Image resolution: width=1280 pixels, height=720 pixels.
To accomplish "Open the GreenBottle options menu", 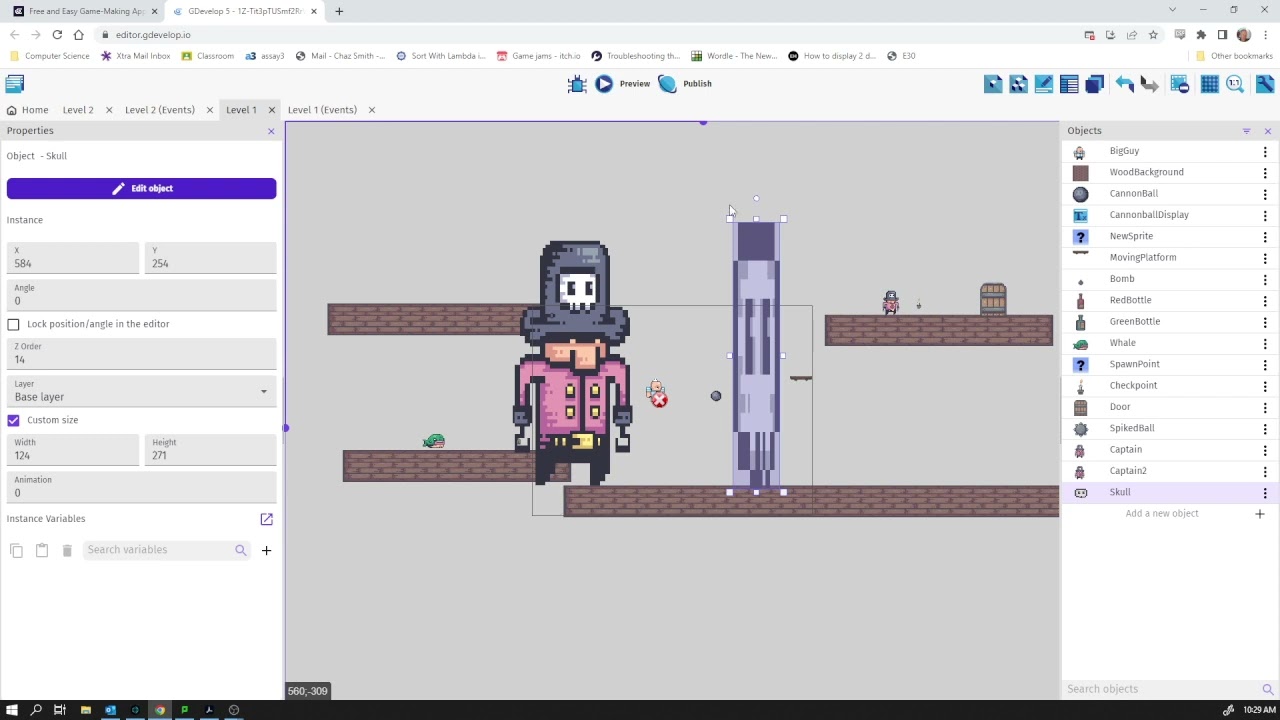I will point(1265,322).
